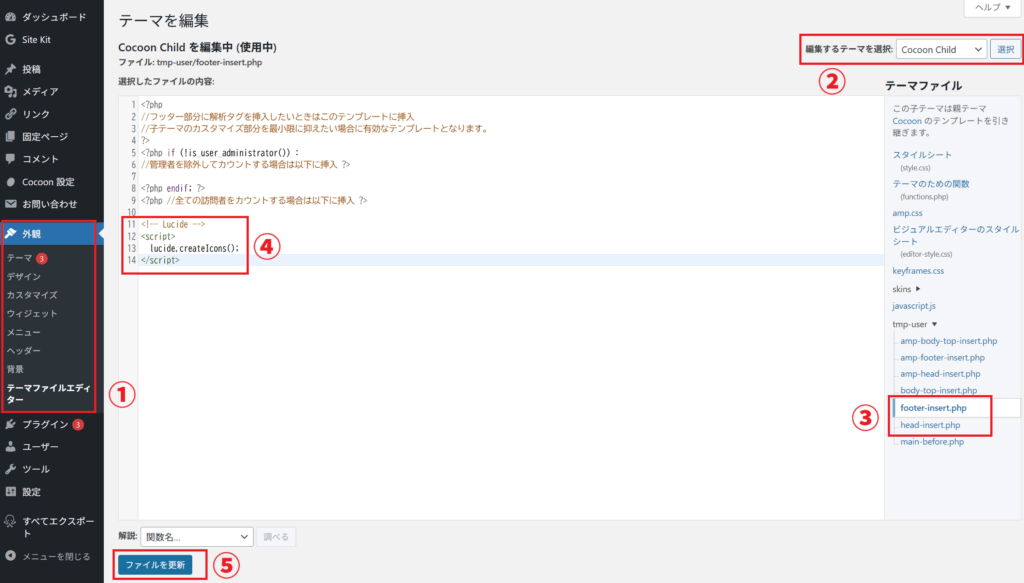Click the pin icon beside 投稿

click(x=10, y=69)
